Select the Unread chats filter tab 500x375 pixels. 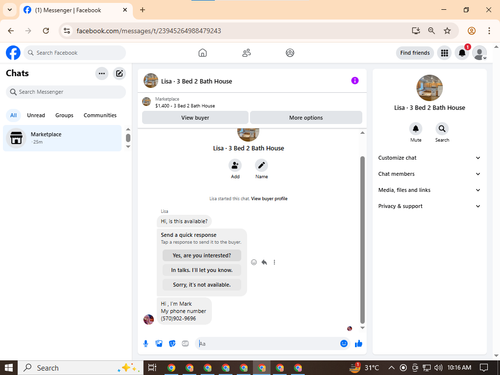pyautogui.click(x=36, y=115)
